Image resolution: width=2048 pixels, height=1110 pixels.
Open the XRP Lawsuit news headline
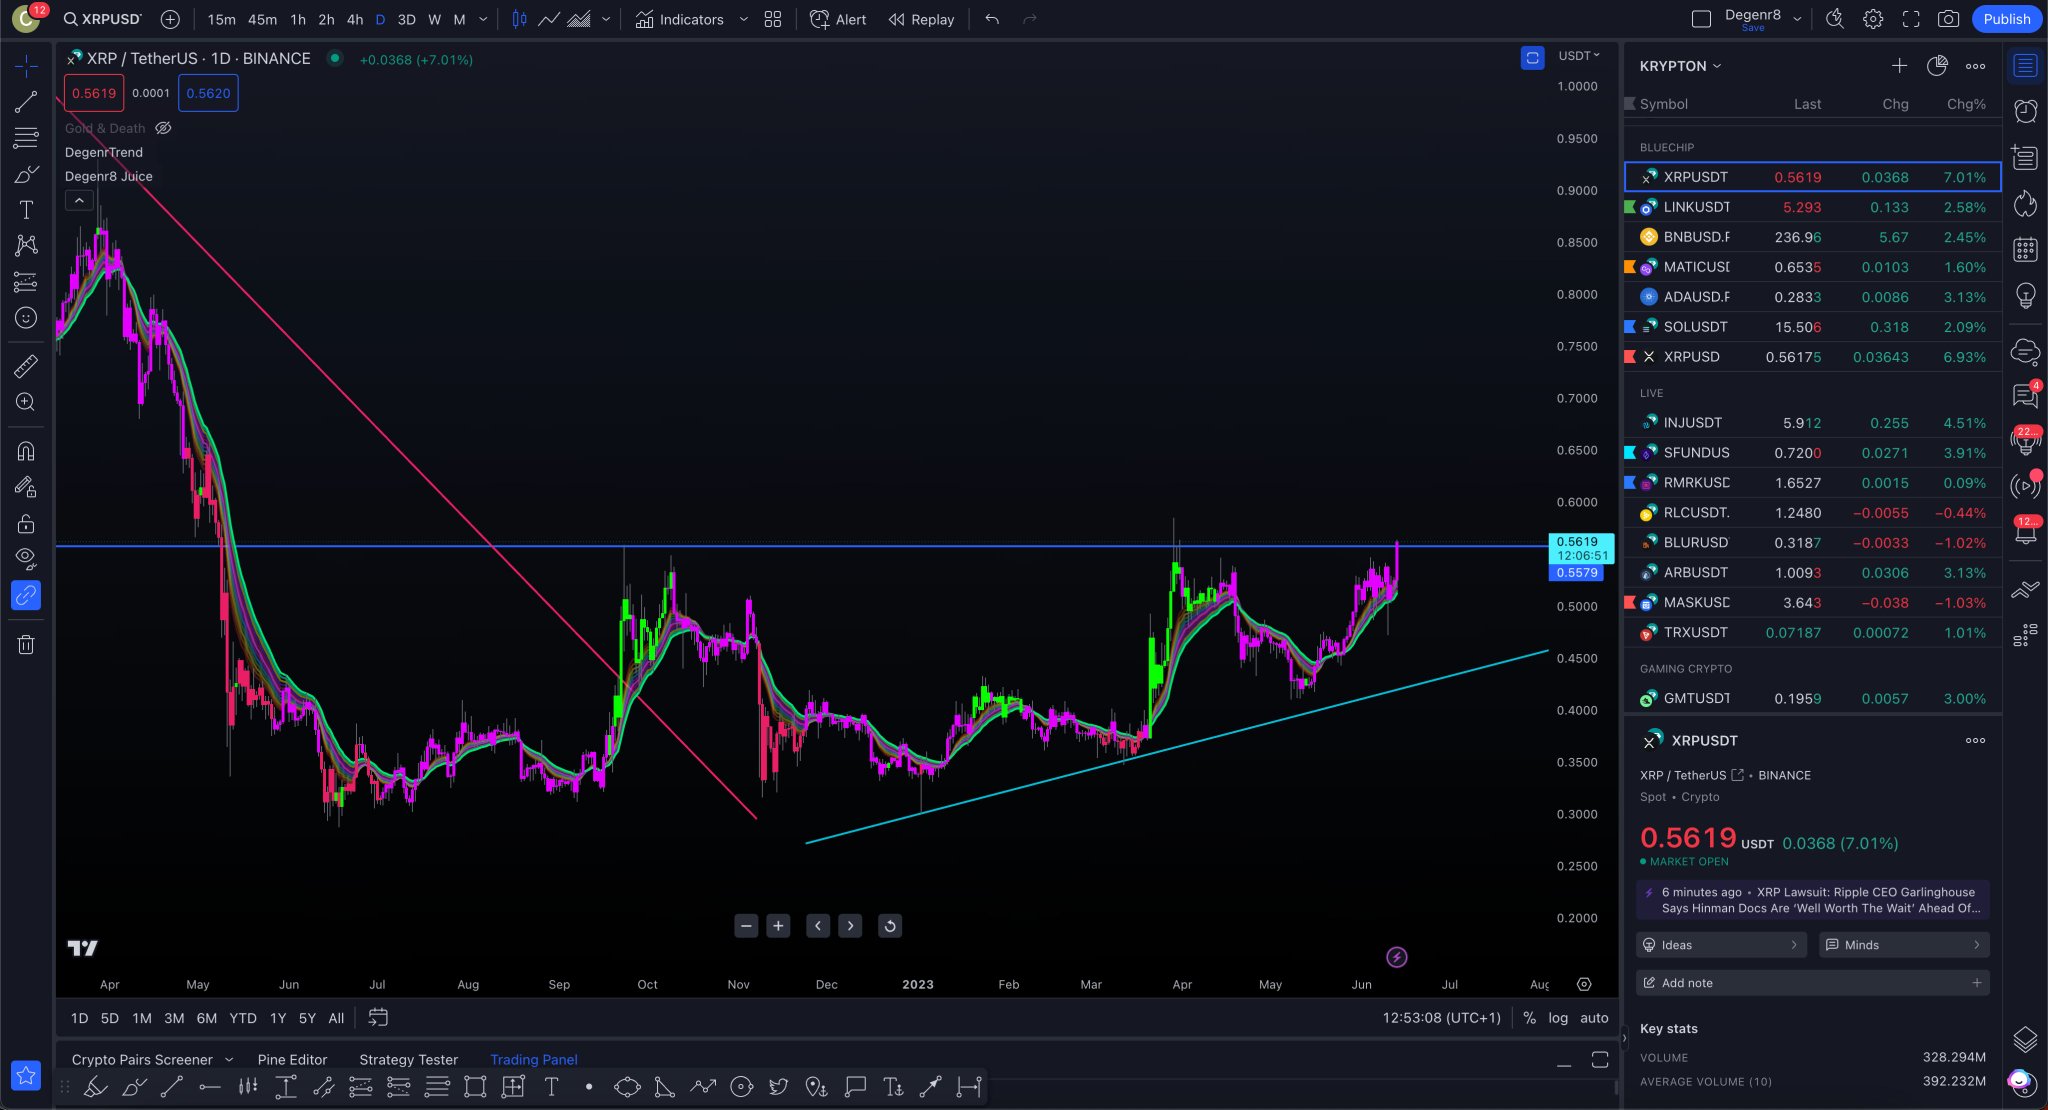1812,900
